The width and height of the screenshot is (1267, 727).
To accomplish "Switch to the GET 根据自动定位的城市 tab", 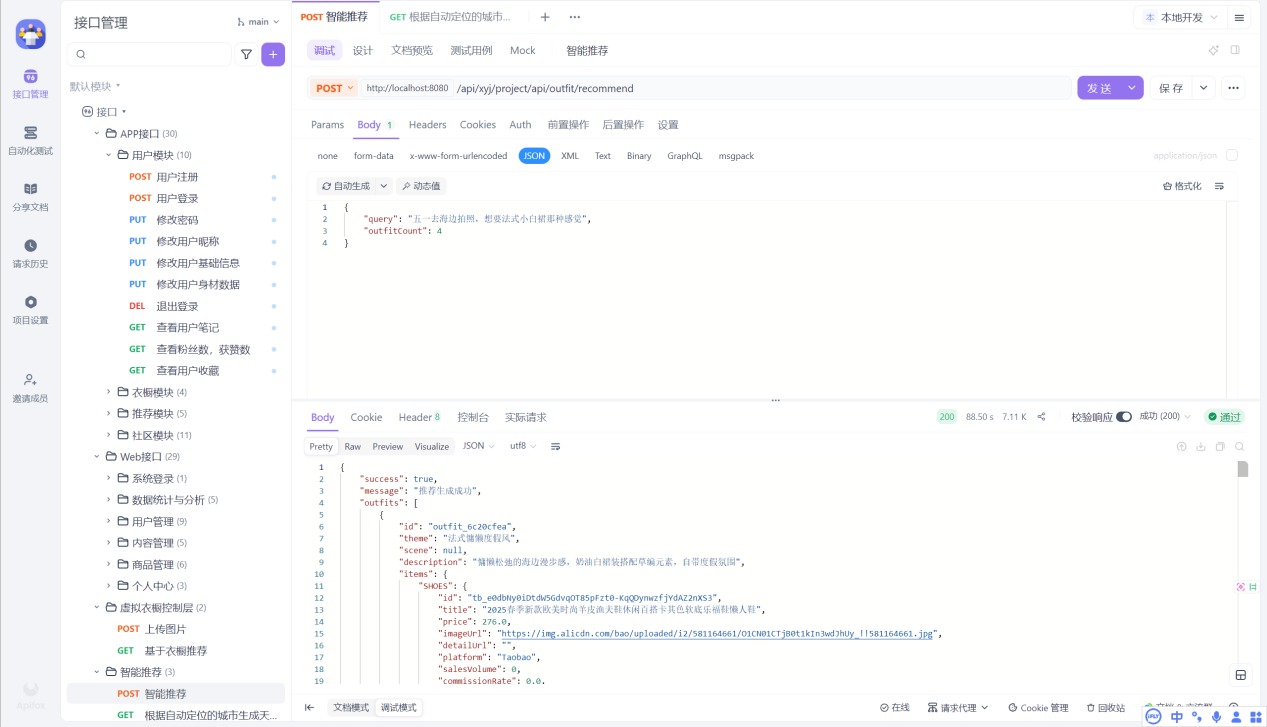I will click(450, 17).
